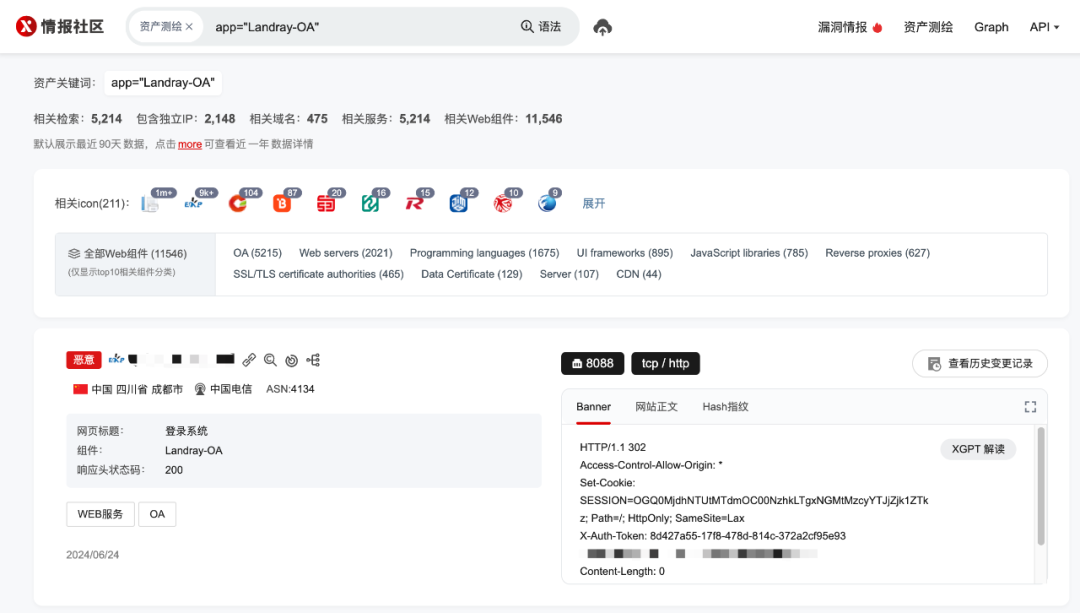1080x613 pixels.
Task: Select the globe icon with 9 badge
Action: 547,203
